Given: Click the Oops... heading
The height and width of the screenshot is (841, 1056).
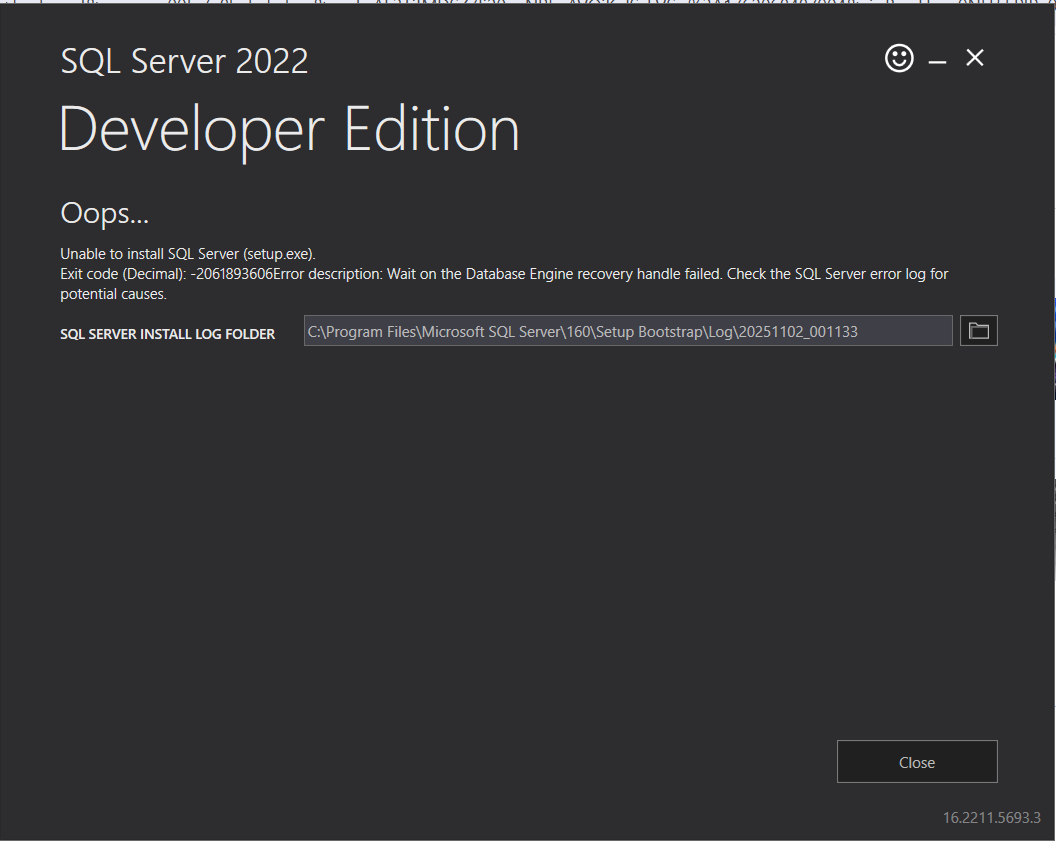Looking at the screenshot, I should (x=104, y=212).
